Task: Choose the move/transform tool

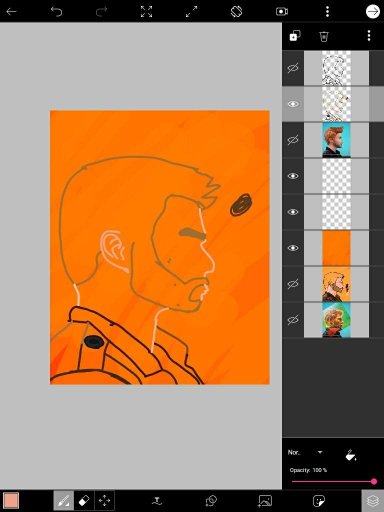Action: point(104,501)
